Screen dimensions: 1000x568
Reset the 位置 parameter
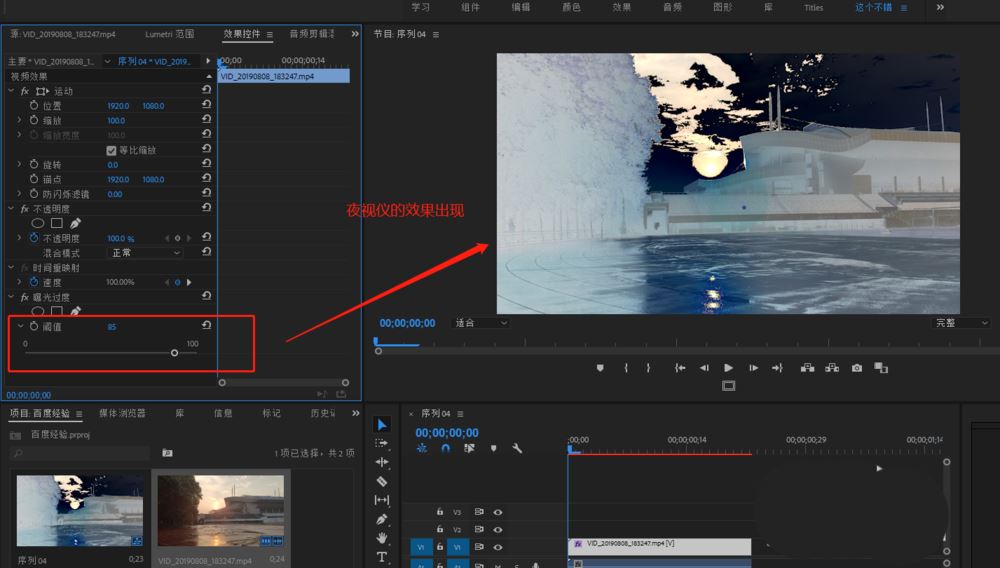(x=206, y=105)
